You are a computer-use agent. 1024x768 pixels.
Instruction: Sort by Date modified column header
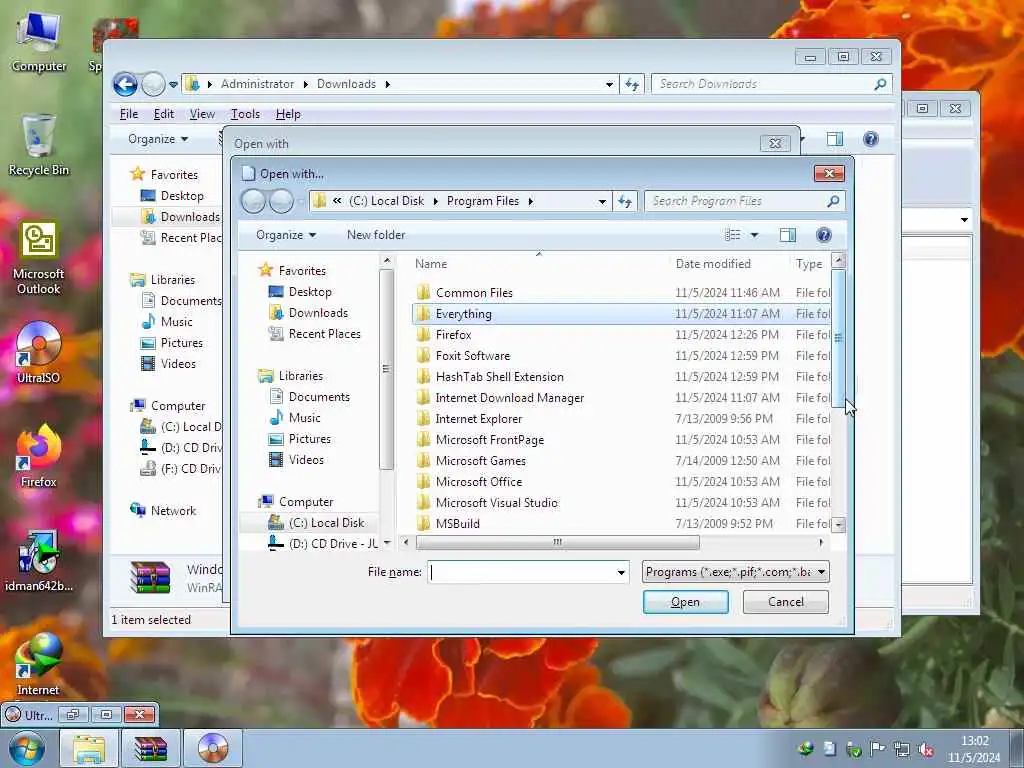[713, 264]
